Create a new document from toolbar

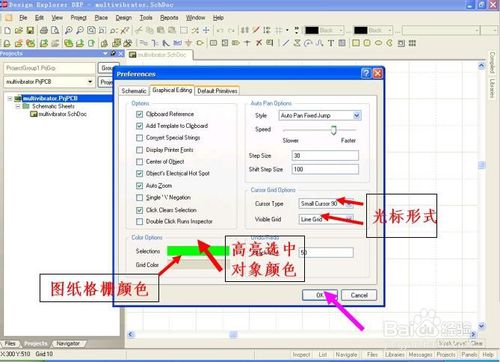click(7, 31)
